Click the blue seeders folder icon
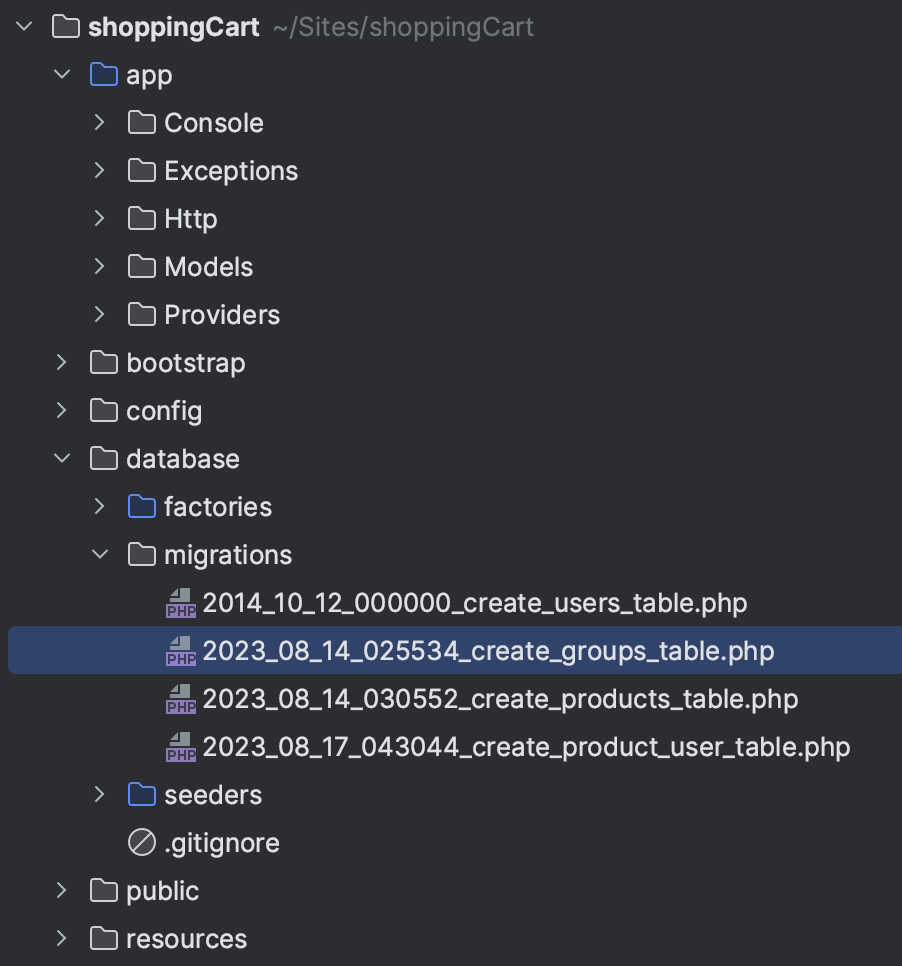The image size is (902, 966). click(142, 795)
